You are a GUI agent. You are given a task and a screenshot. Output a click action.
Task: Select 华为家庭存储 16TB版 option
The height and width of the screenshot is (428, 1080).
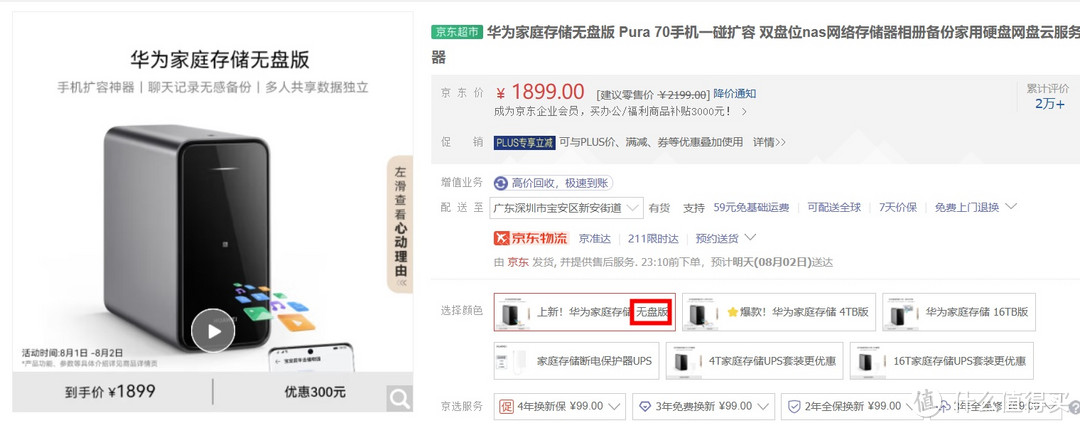click(959, 312)
